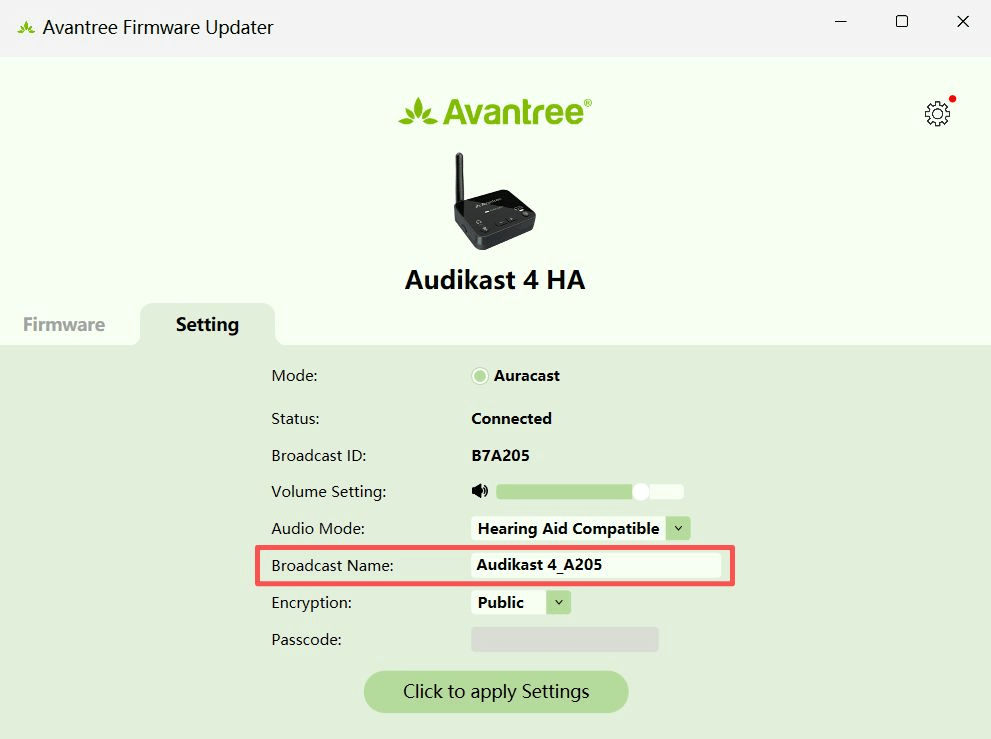The height and width of the screenshot is (739, 991).
Task: Click the Audikast 4 HA device image
Action: pos(495,201)
